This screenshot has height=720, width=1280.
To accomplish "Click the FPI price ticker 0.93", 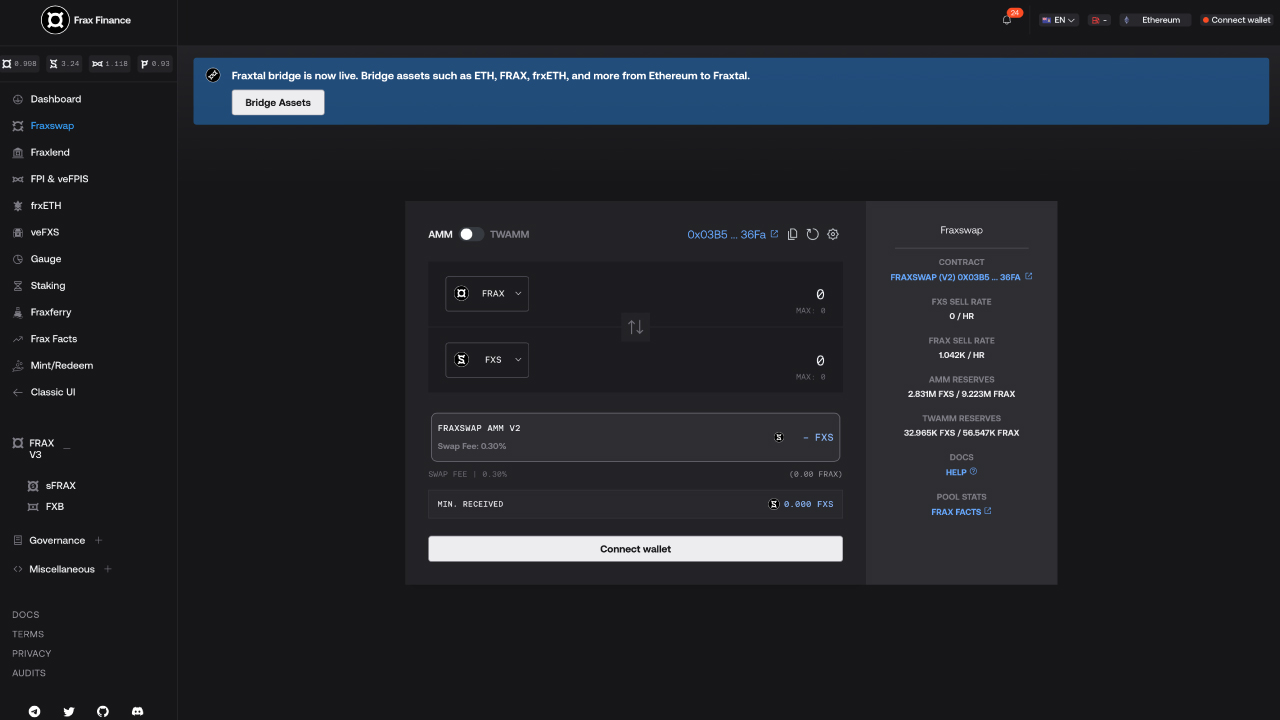I will (x=155, y=64).
